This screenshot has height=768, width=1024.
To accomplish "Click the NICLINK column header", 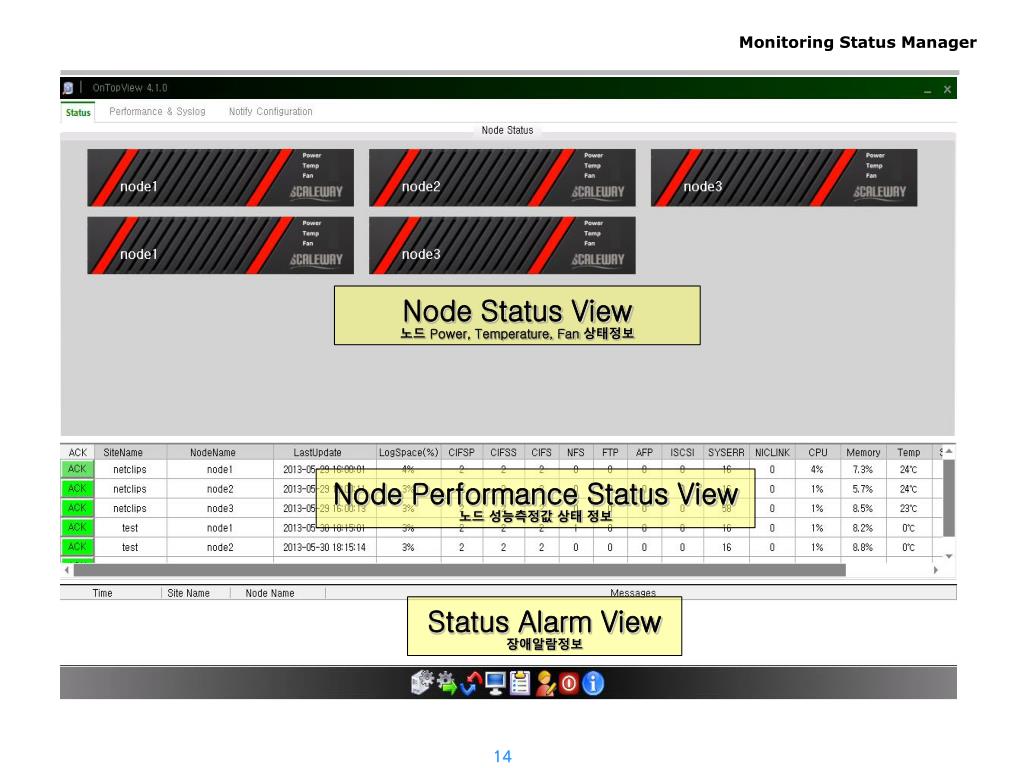I will tap(772, 452).
